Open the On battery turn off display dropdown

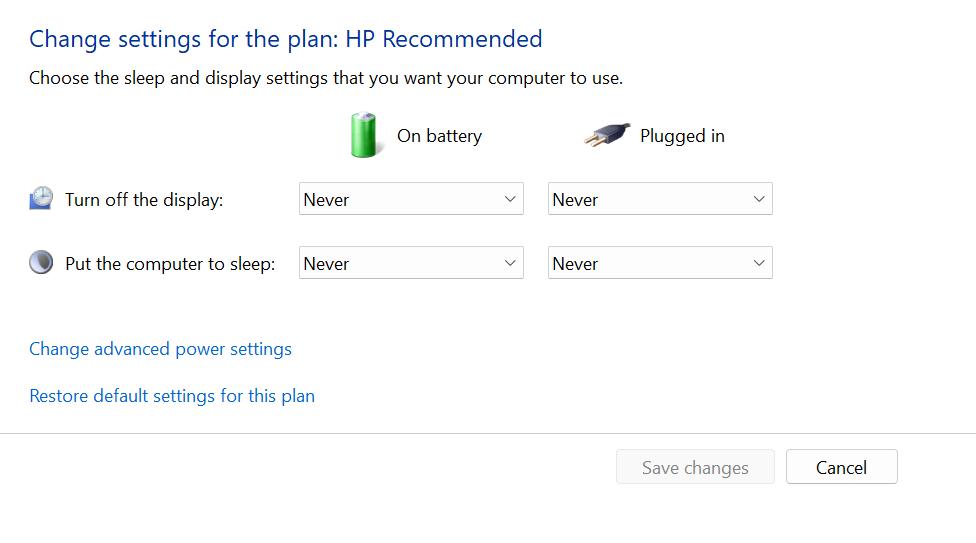411,199
